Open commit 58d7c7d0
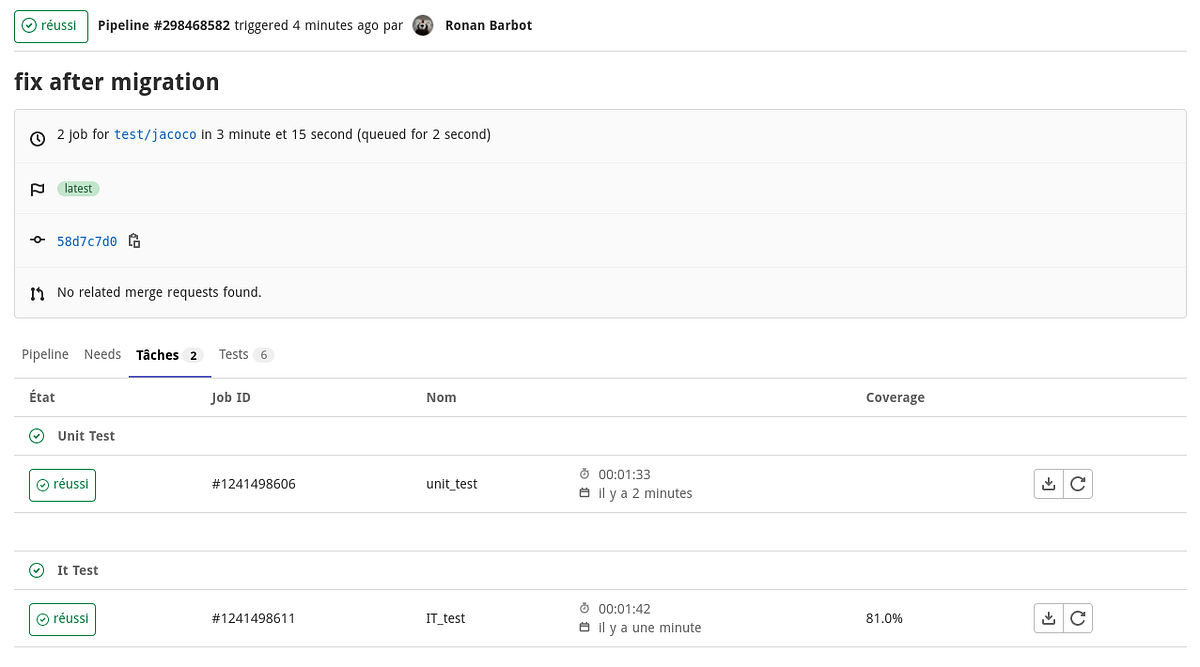The image size is (1200, 667). [87, 241]
